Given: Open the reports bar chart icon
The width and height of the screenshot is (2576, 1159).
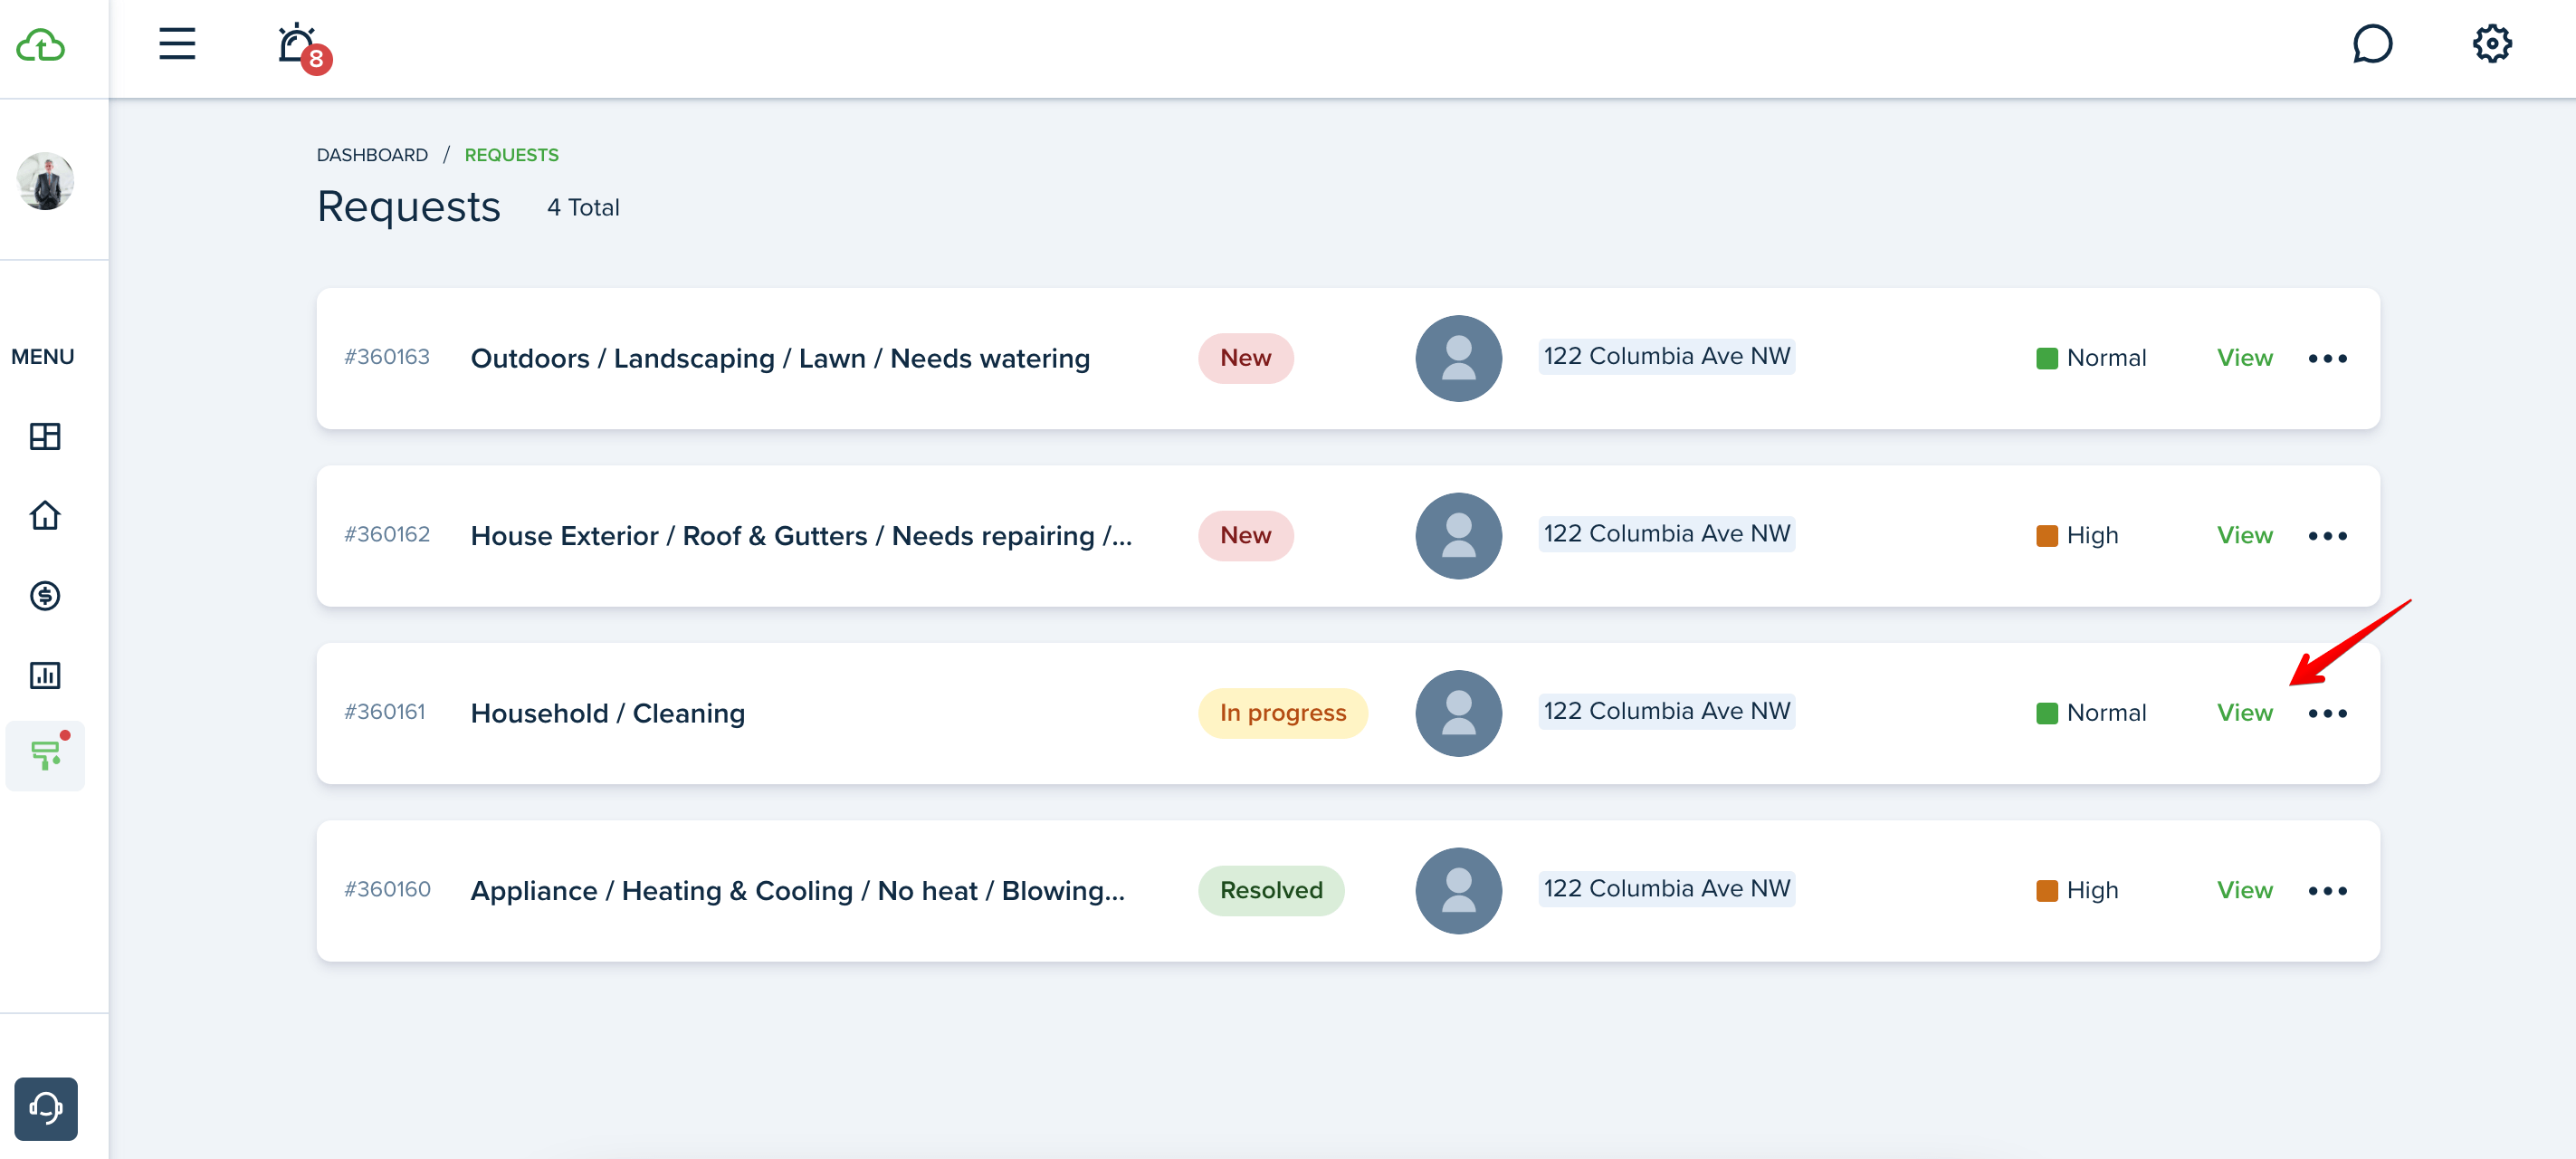Looking at the screenshot, I should coord(45,675).
